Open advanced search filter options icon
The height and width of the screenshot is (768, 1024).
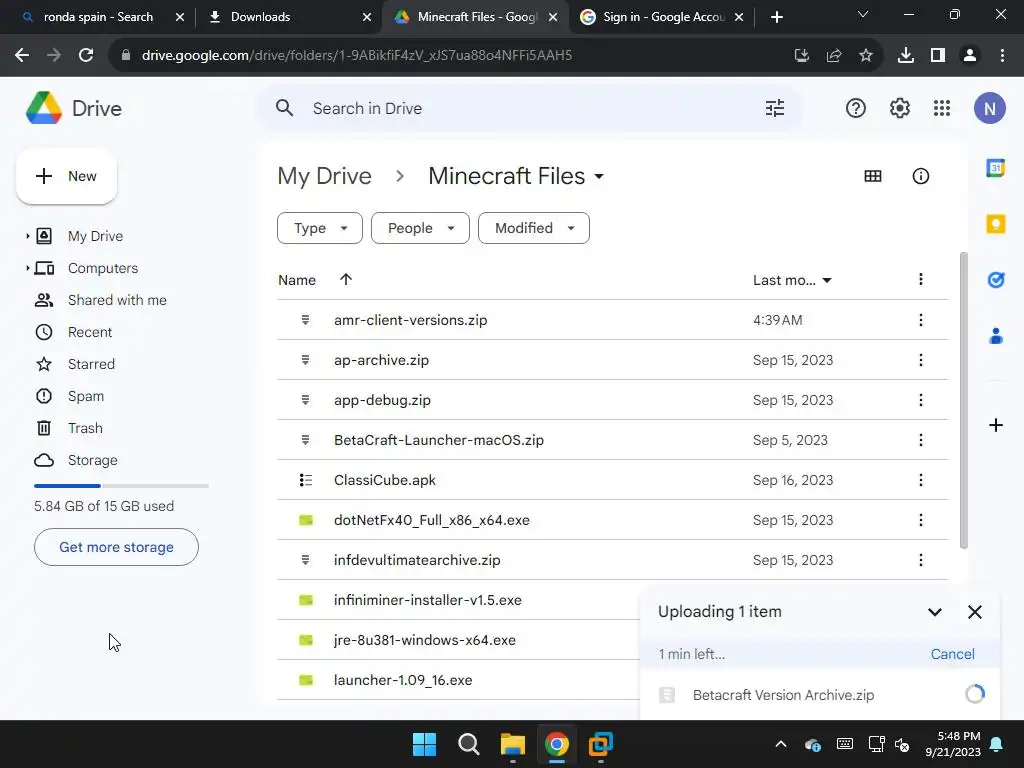(x=775, y=108)
